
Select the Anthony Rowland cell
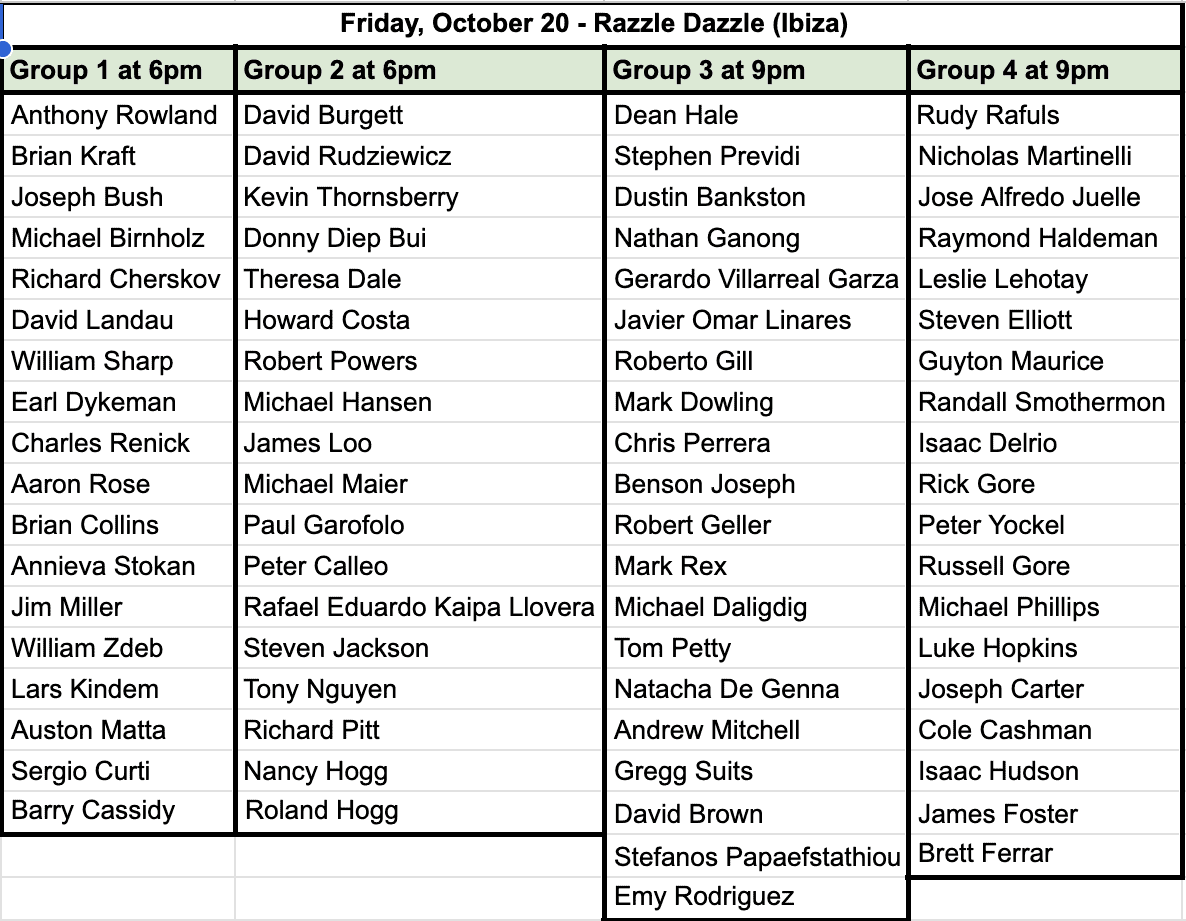tap(120, 115)
